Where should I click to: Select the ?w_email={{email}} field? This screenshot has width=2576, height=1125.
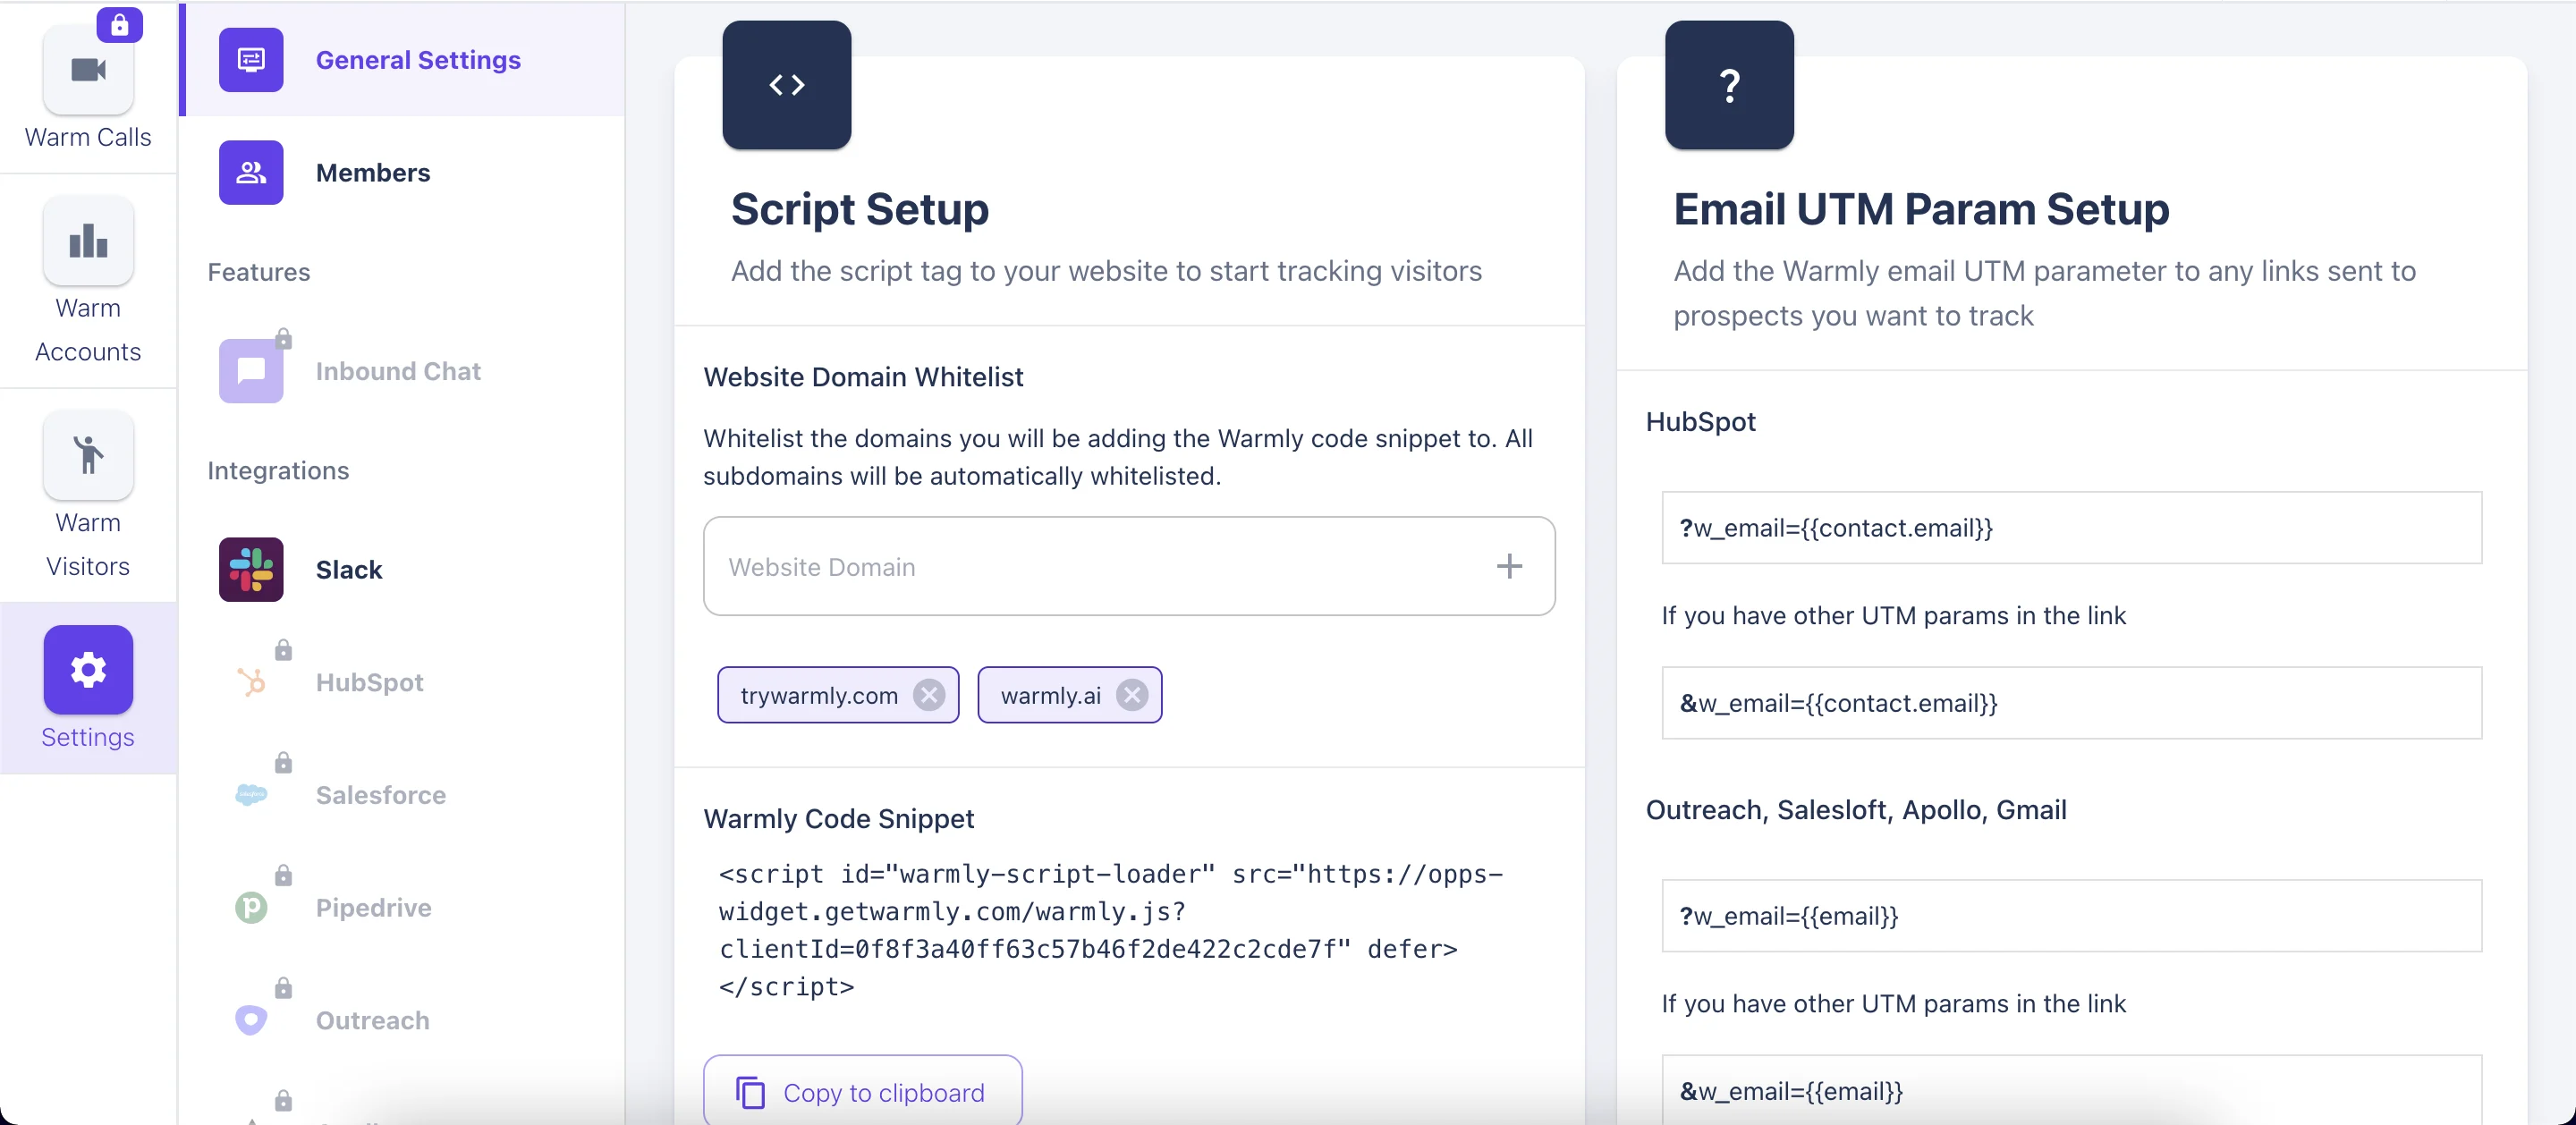click(2071, 915)
